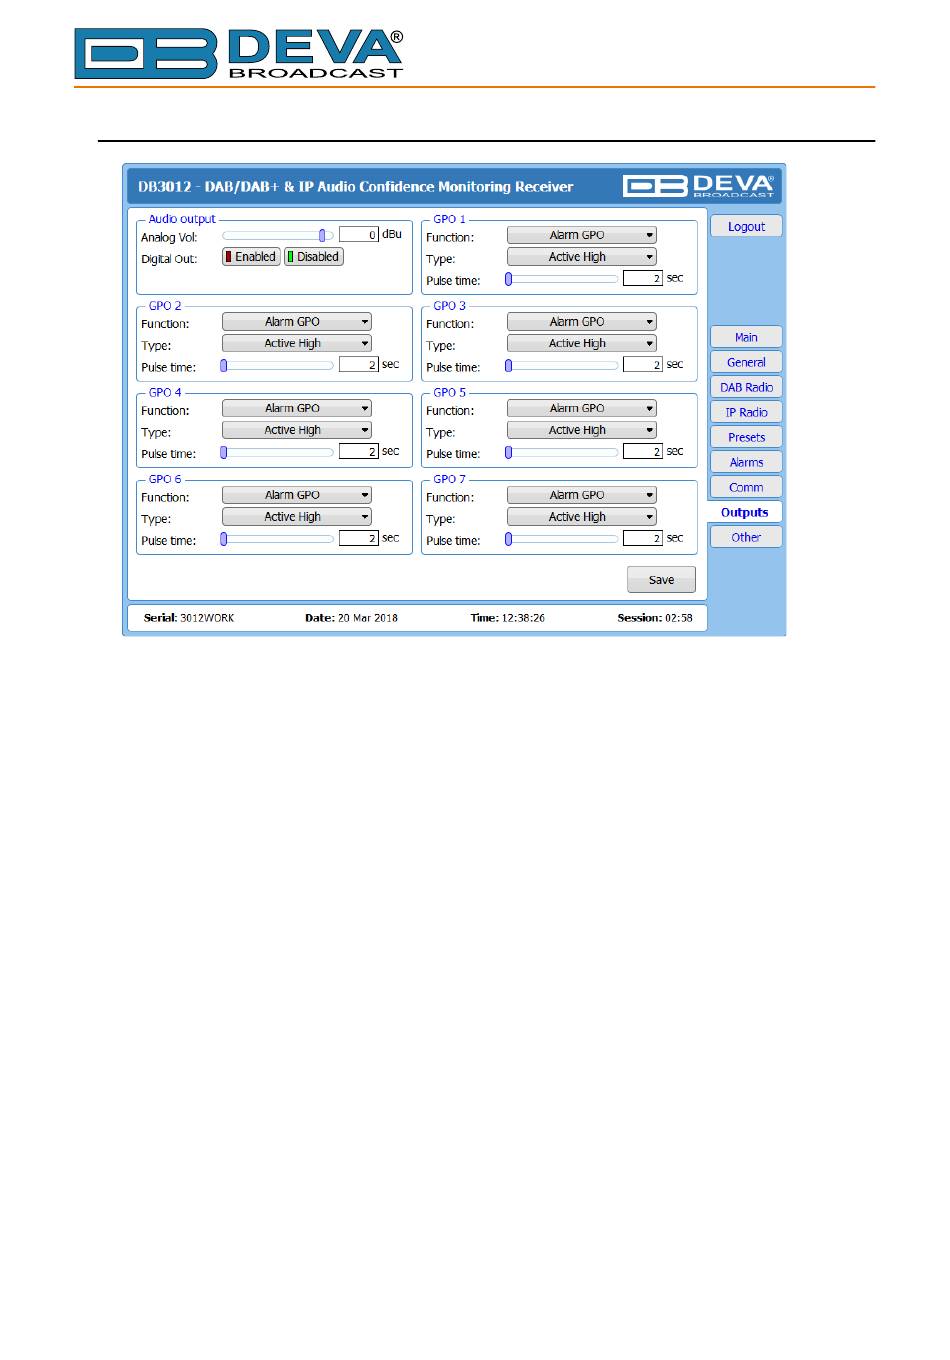Click the GPO 4 Pulse time field
950x1360 pixels.
[x=359, y=451]
